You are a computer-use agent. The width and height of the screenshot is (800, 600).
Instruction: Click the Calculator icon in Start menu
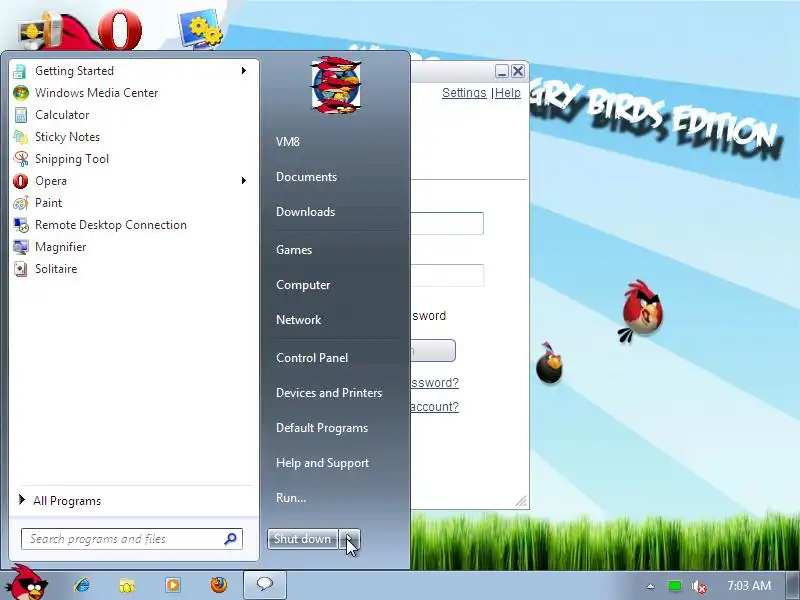click(20, 115)
